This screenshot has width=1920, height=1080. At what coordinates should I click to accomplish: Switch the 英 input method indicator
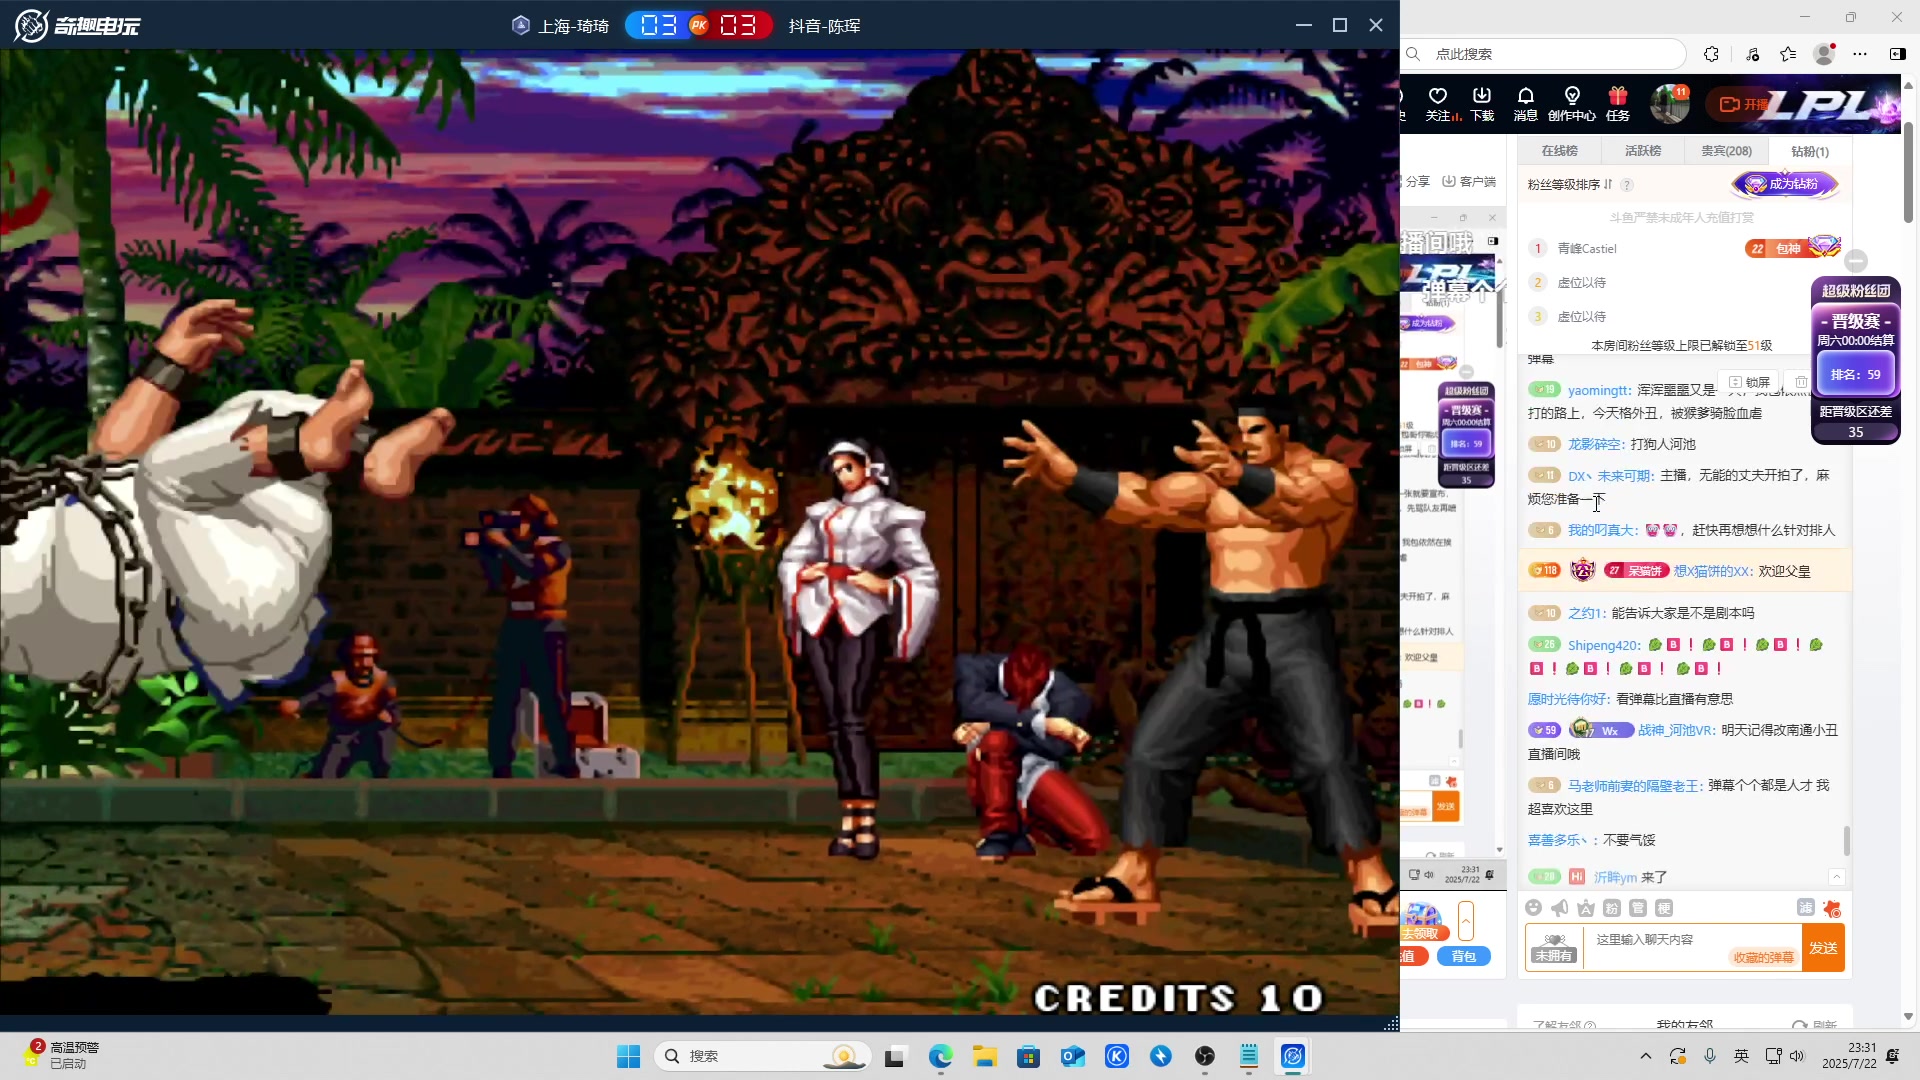1741,1056
